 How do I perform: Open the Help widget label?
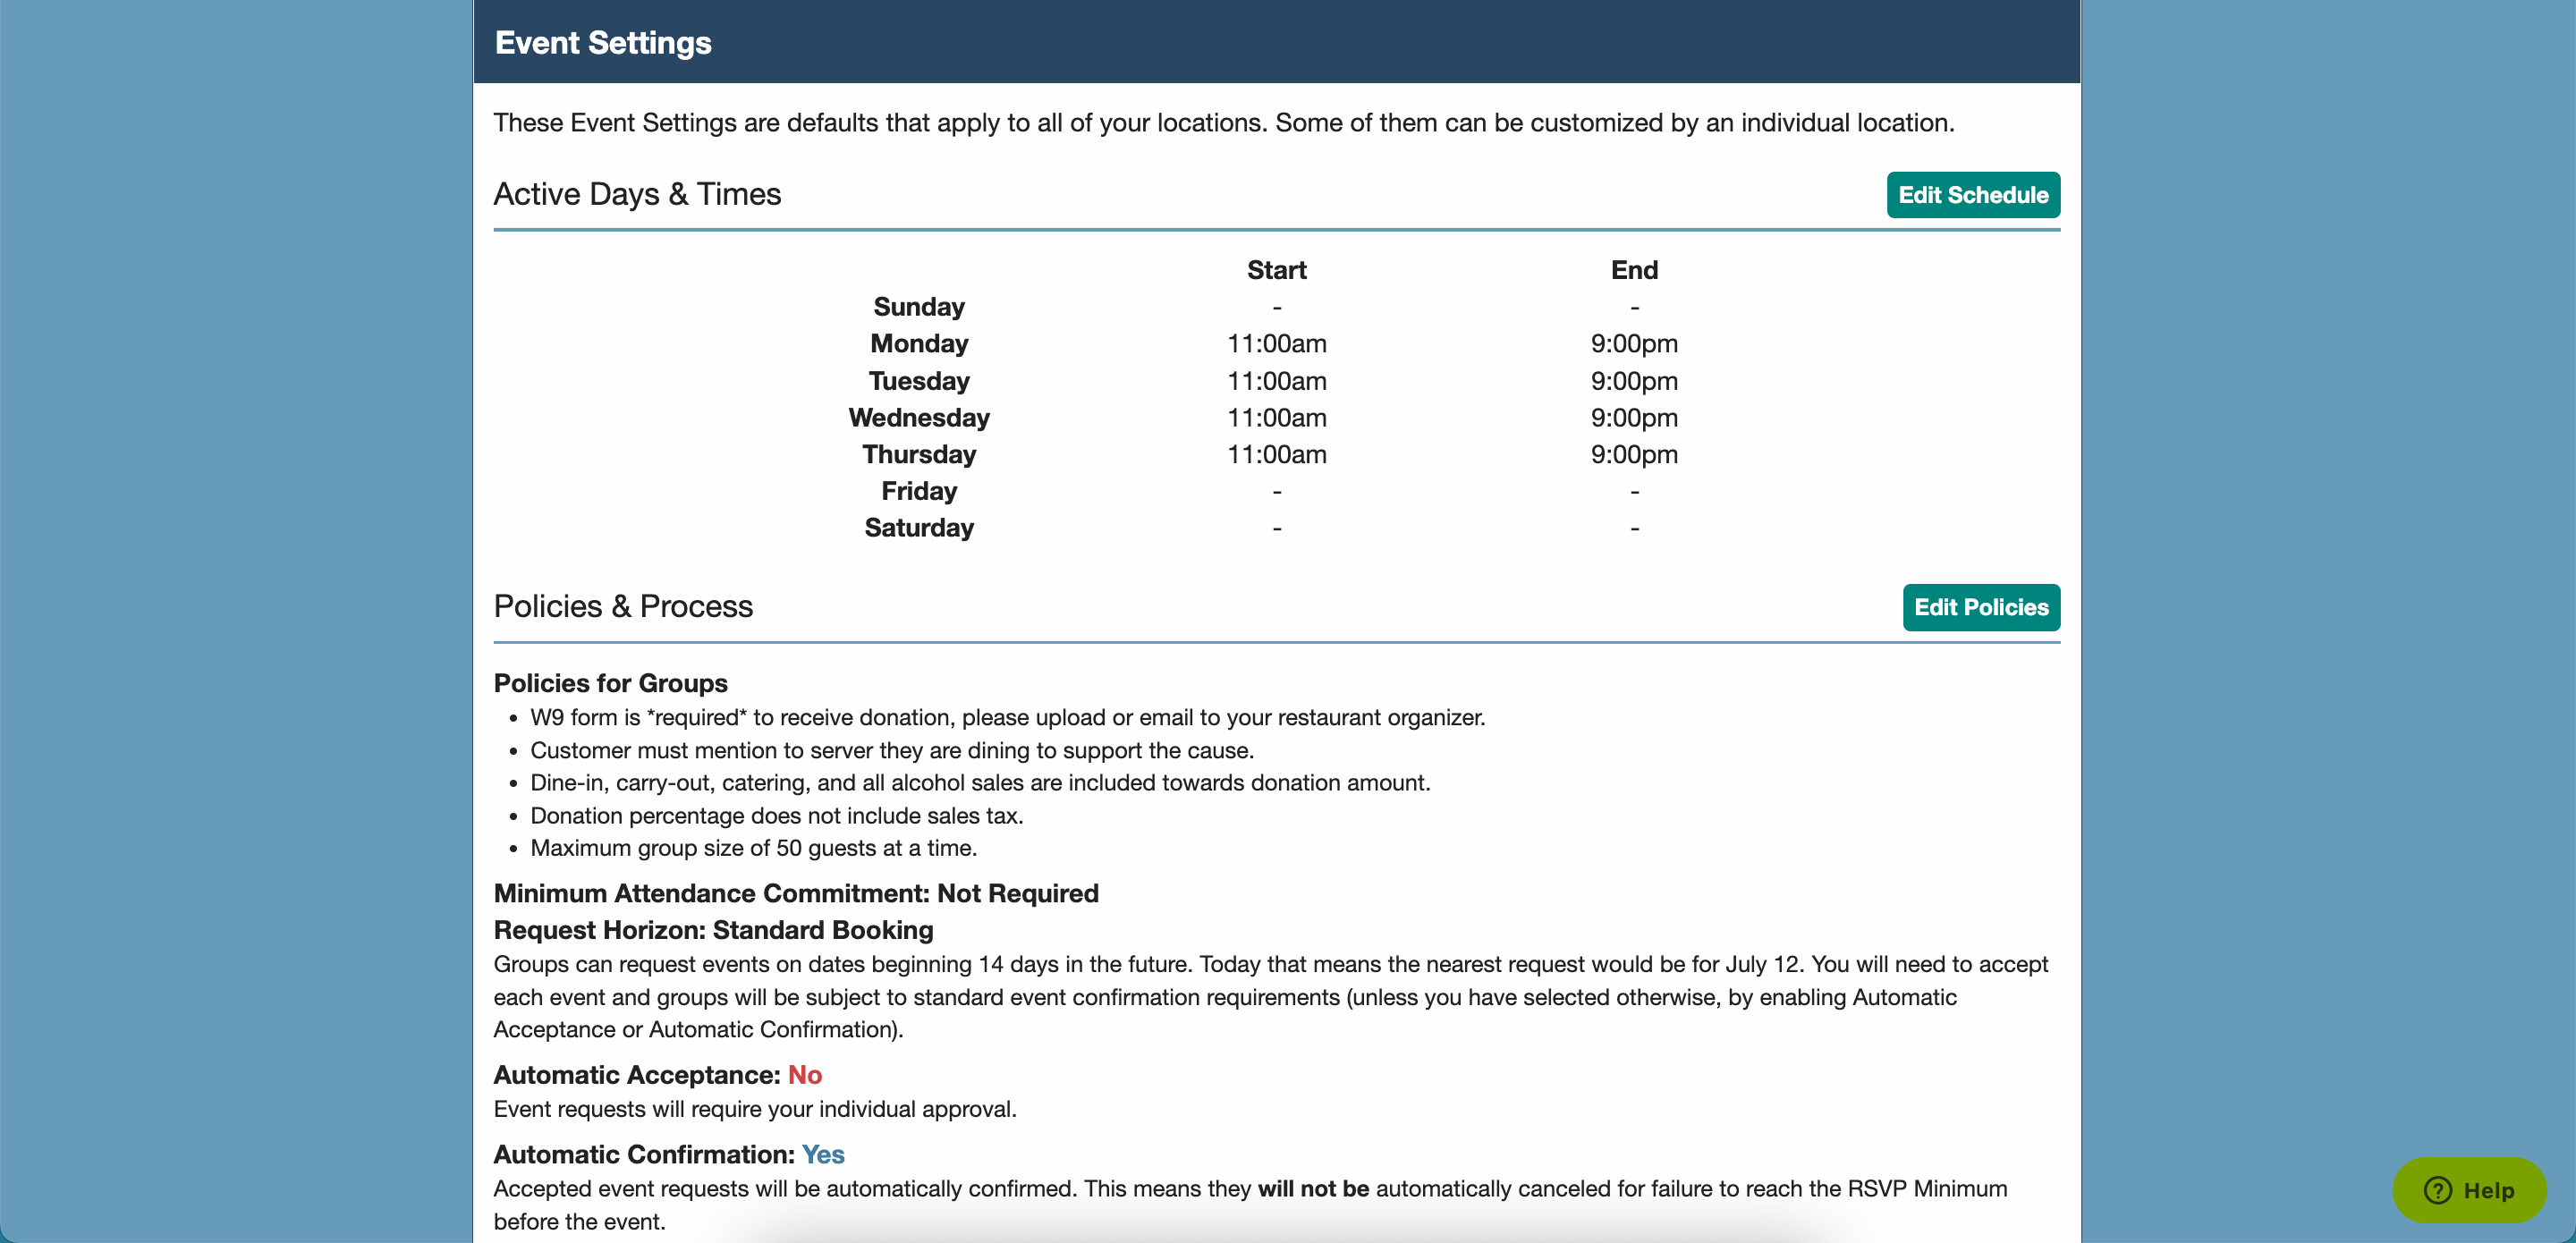(x=2488, y=1190)
